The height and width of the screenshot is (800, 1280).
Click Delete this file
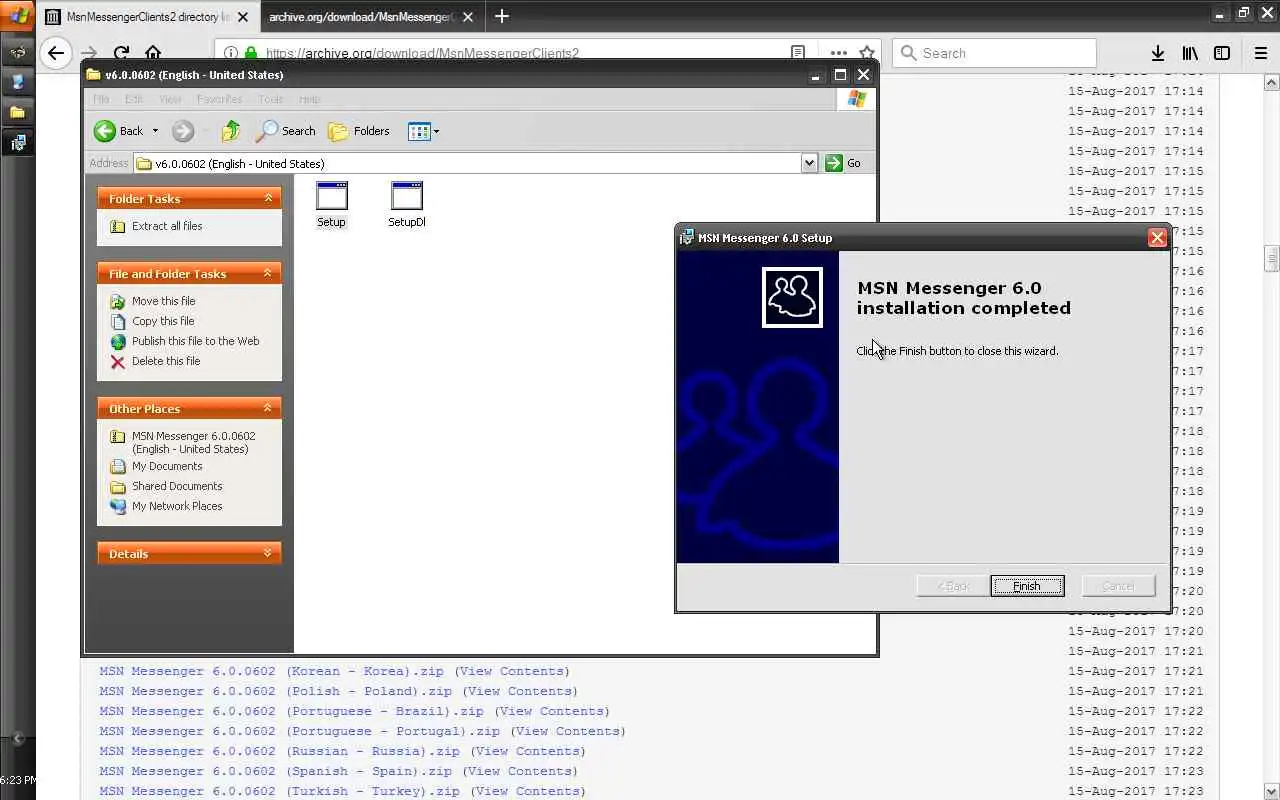pyautogui.click(x=155, y=361)
